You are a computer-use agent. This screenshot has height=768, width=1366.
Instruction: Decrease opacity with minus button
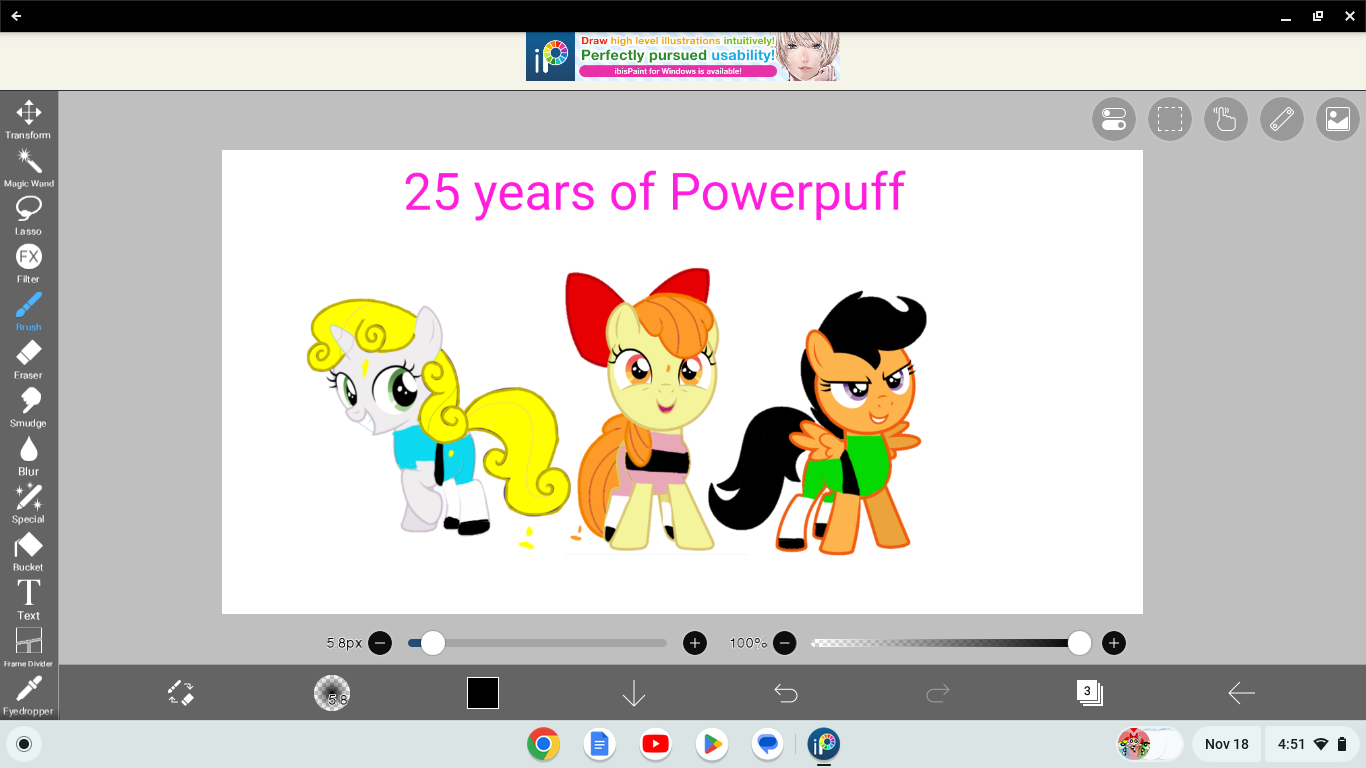tap(785, 643)
